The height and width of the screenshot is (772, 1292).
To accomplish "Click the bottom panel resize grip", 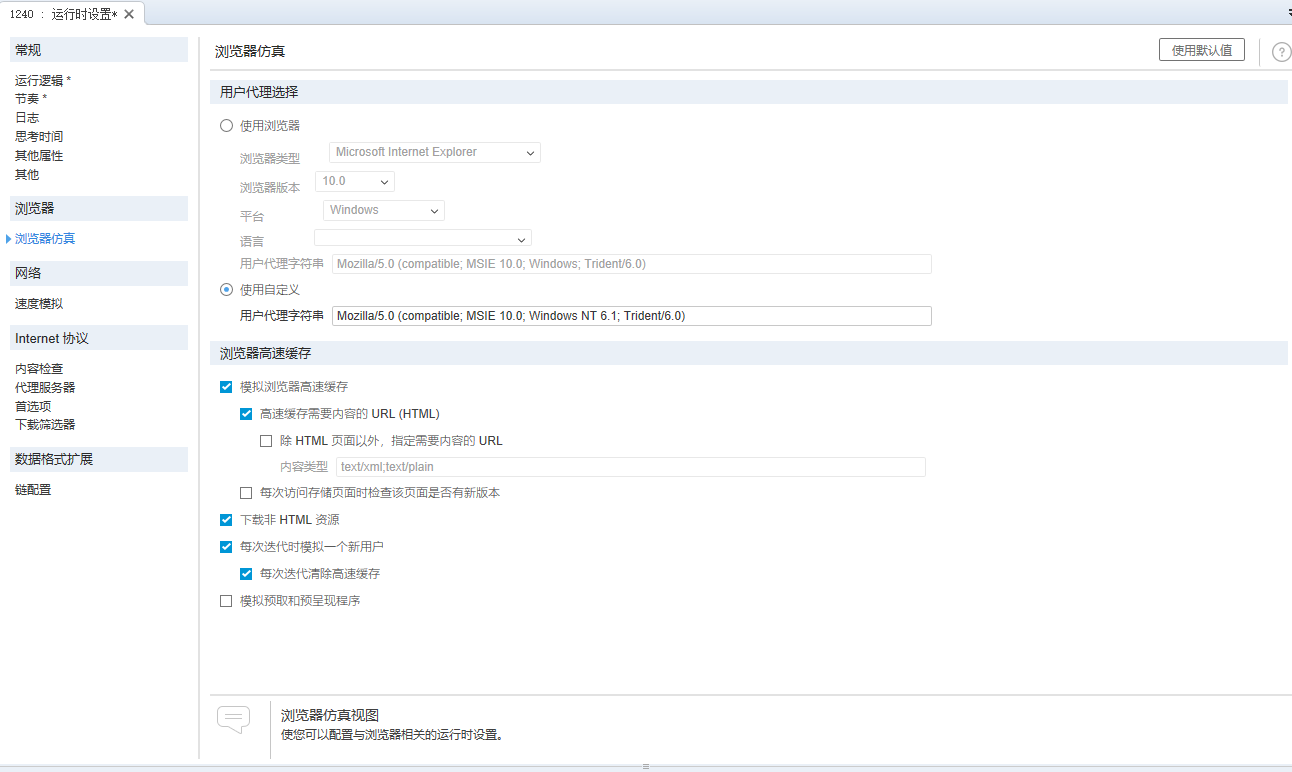I will click(646, 766).
